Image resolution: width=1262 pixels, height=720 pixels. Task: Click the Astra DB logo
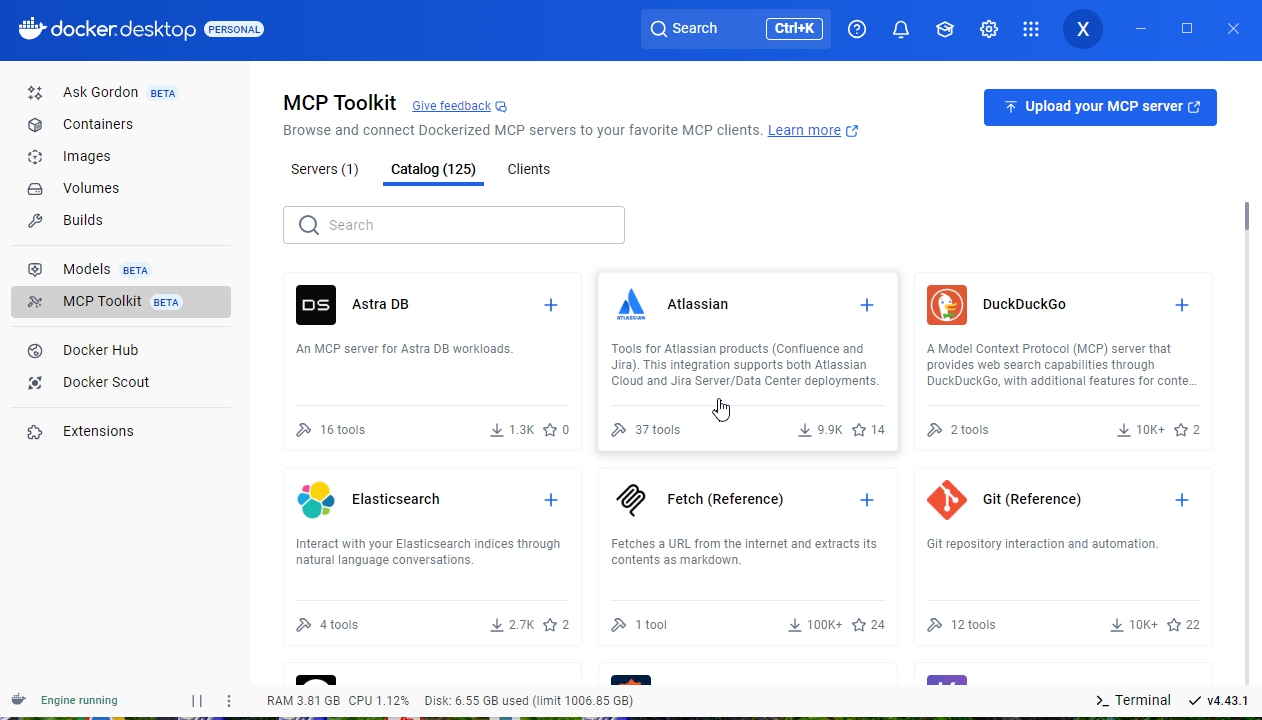(x=316, y=305)
